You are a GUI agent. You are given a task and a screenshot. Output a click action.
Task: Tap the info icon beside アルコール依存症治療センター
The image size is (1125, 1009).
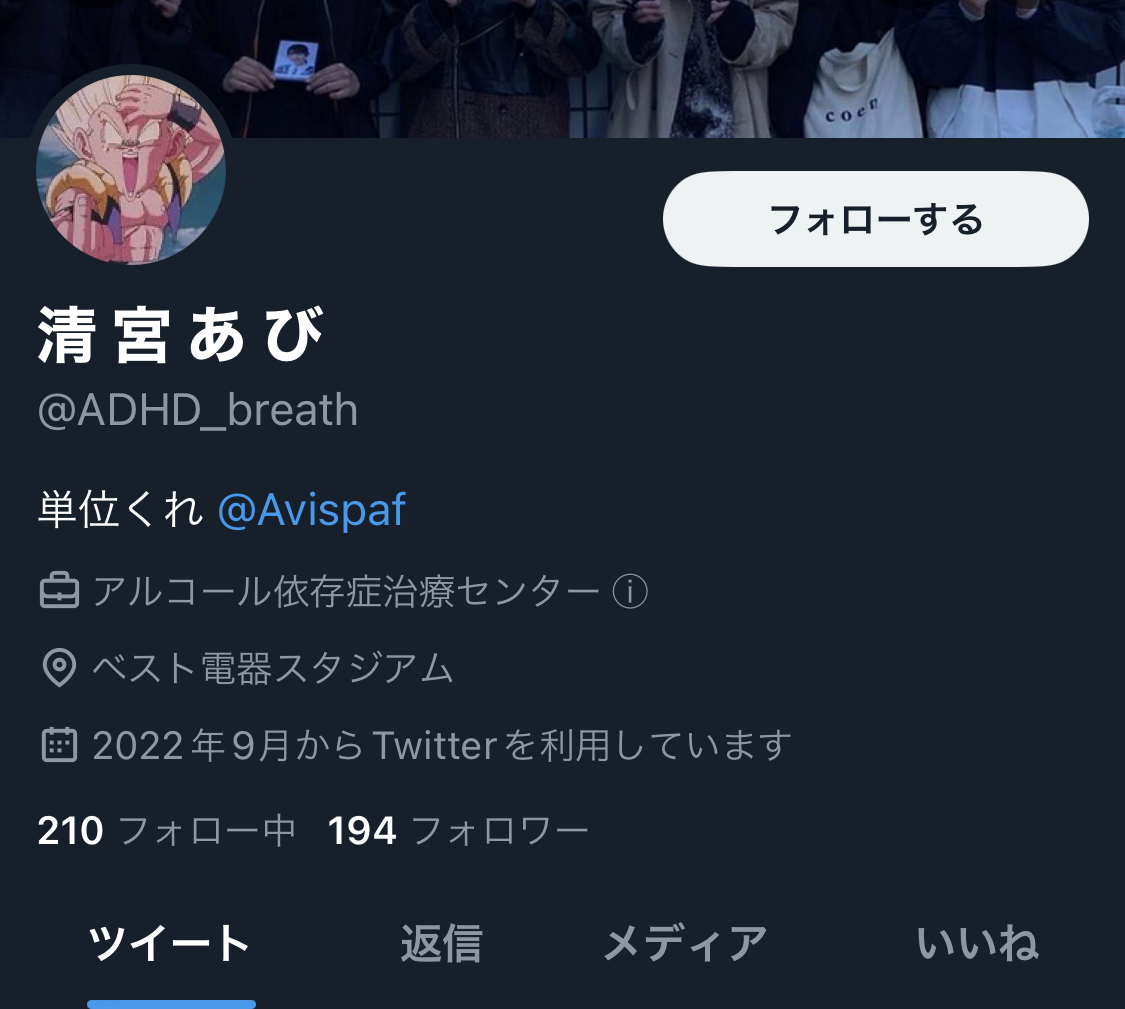[x=630, y=591]
